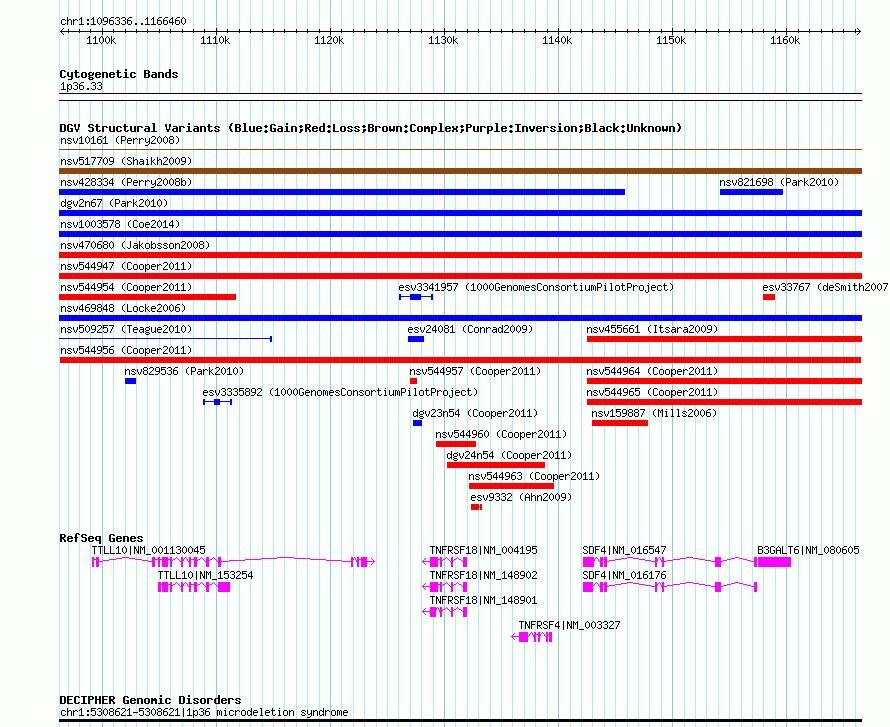The image size is (890, 727).
Task: Click the DECIPHER Genomic Disorders track title
Action: coord(150,700)
